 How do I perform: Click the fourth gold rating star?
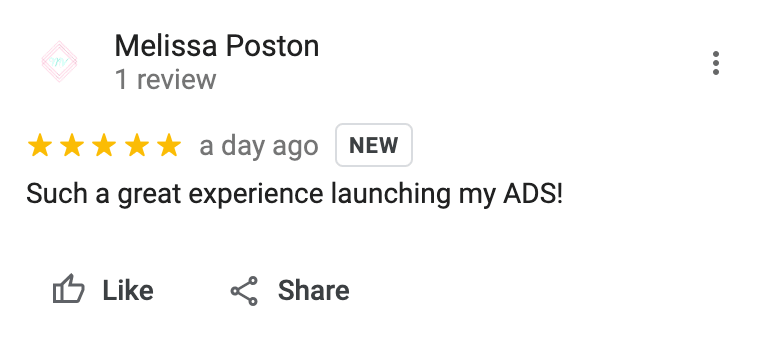point(137,146)
